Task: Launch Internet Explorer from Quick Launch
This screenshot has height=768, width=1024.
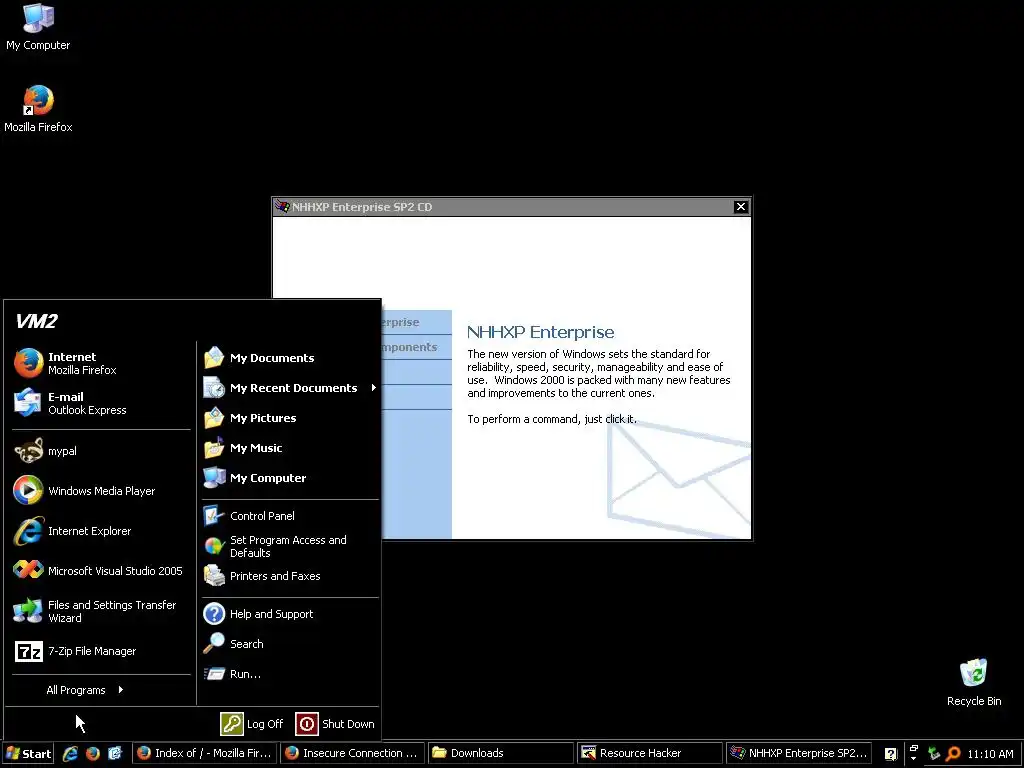Action: 70,753
